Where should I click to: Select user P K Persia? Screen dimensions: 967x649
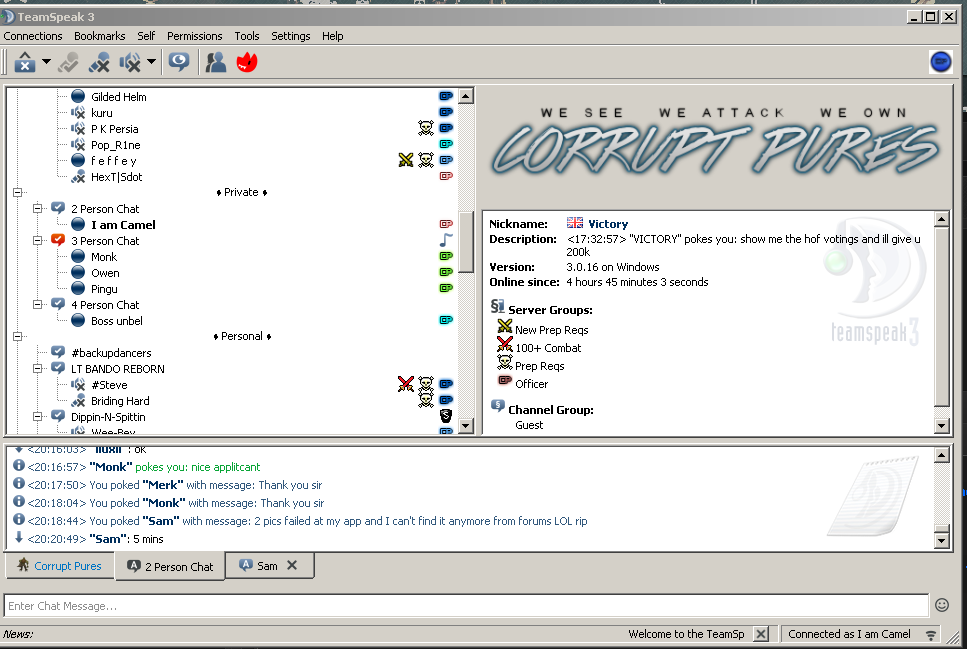(115, 129)
